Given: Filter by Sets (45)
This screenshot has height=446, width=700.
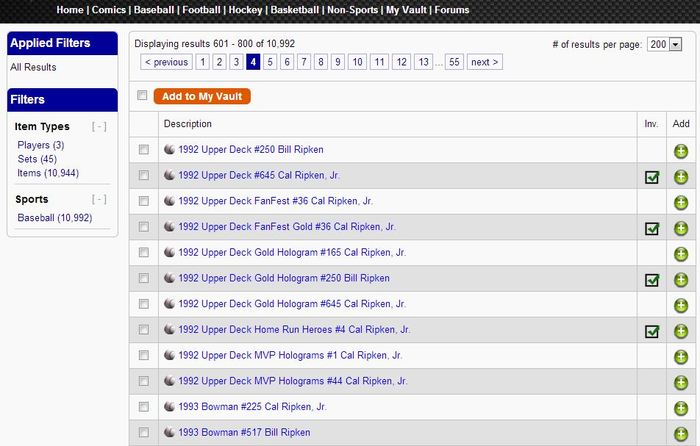Looking at the screenshot, I should (37, 159).
